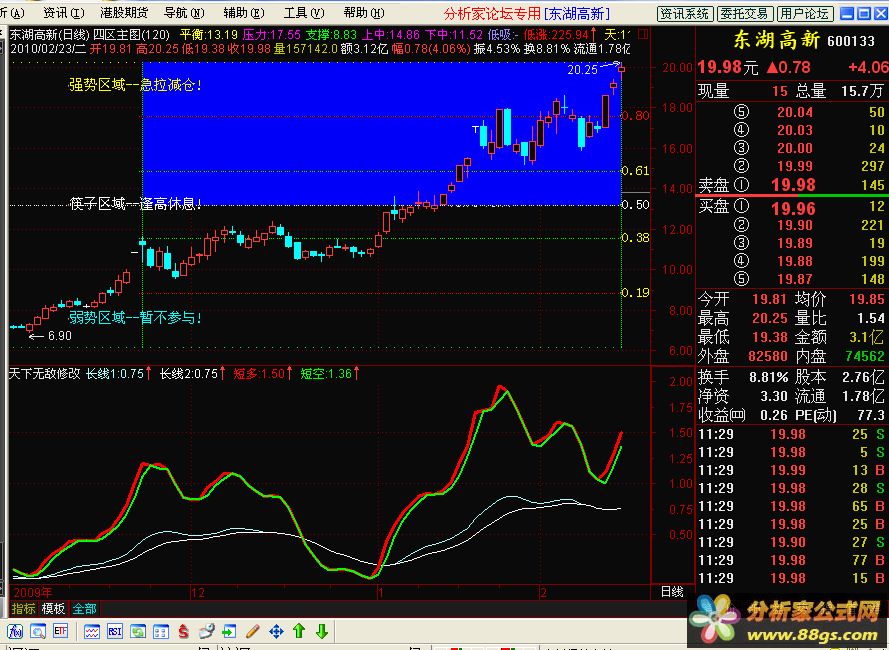Click the green up arrow icon
The height and width of the screenshot is (650, 889).
point(299,631)
